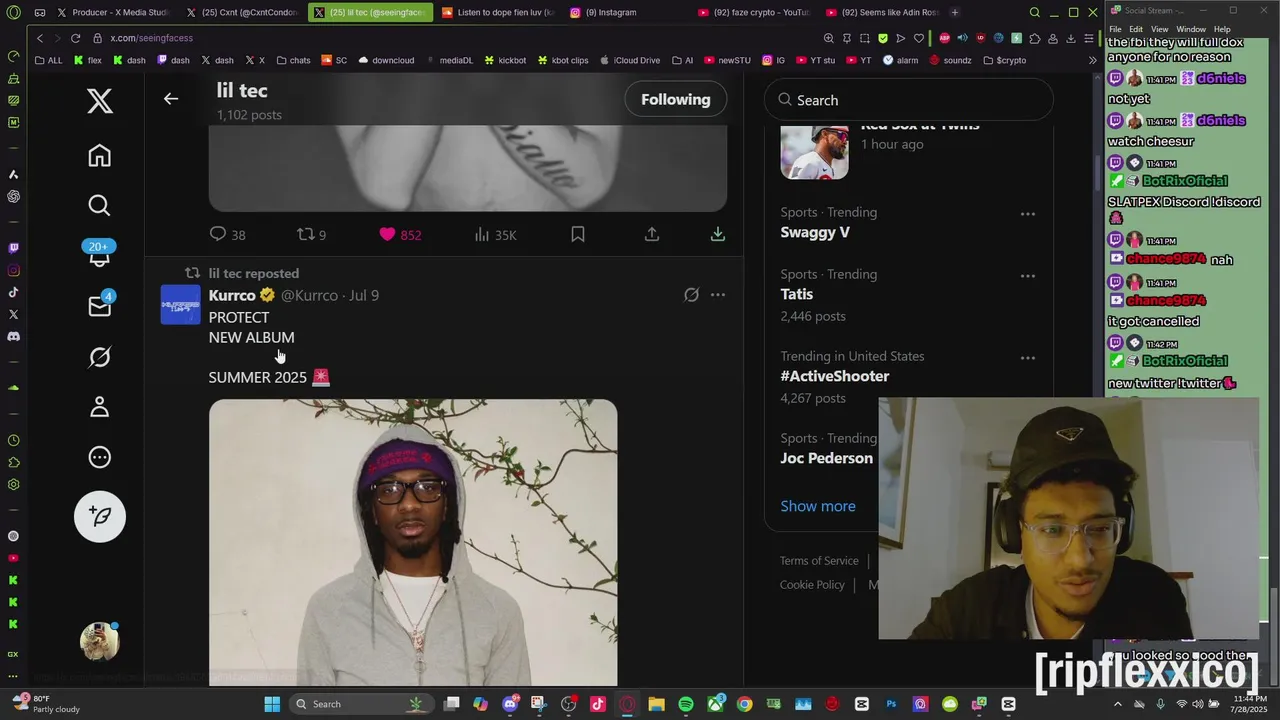Open the More circle icon in sidebar

(x=99, y=458)
